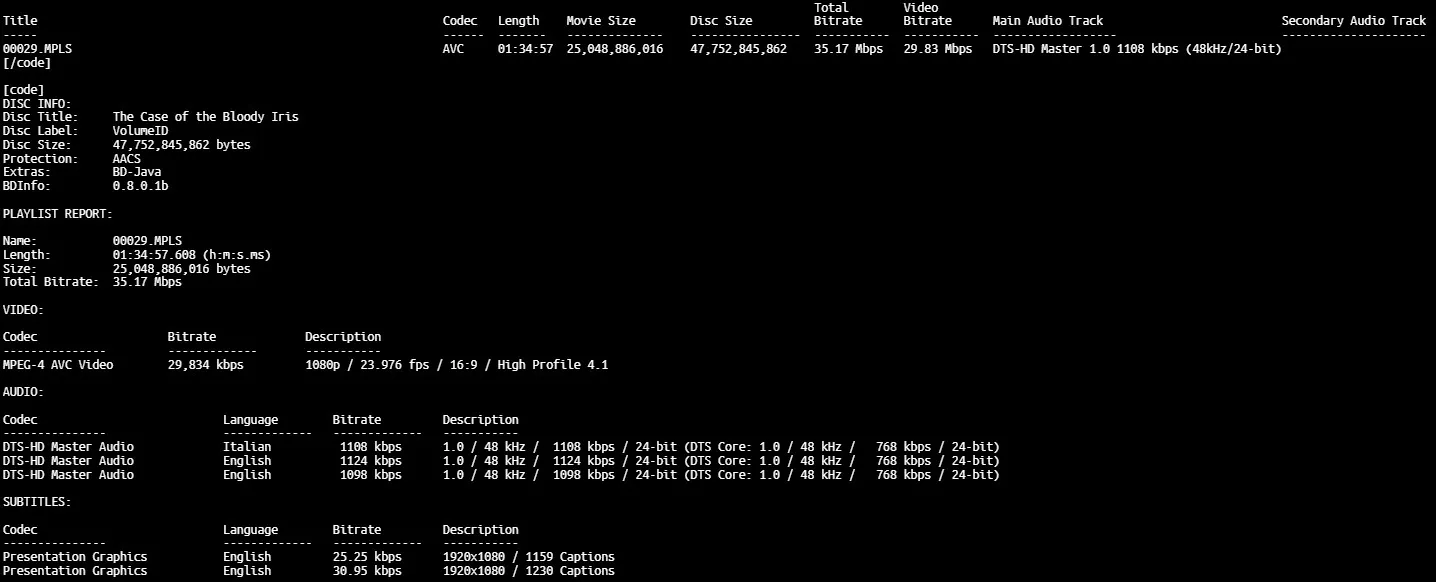Click BDInfo version 0.8.0.1b
The image size is (1436, 582).
pyautogui.click(x=141, y=186)
